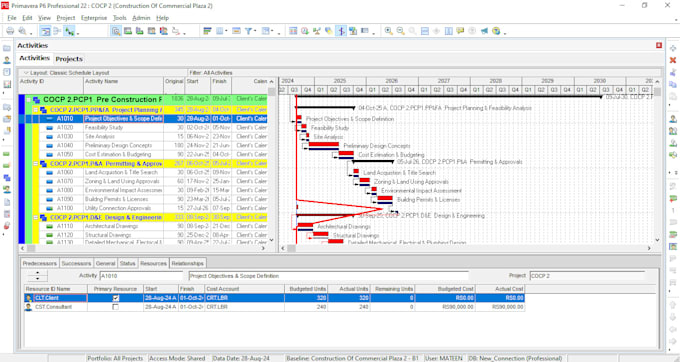Collapse Project Planning & Feasibility group
The width and height of the screenshot is (680, 362).
tap(36, 110)
